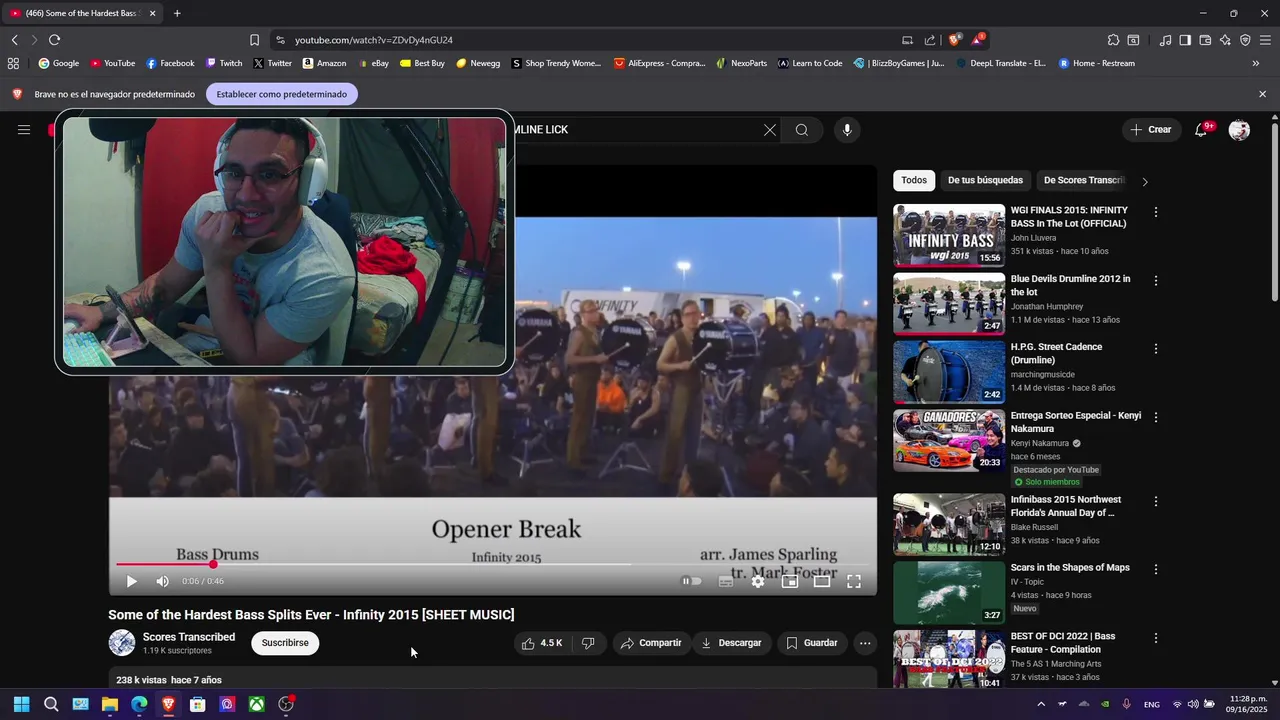Open Windows Start menu
The width and height of the screenshot is (1280, 720).
(21, 704)
